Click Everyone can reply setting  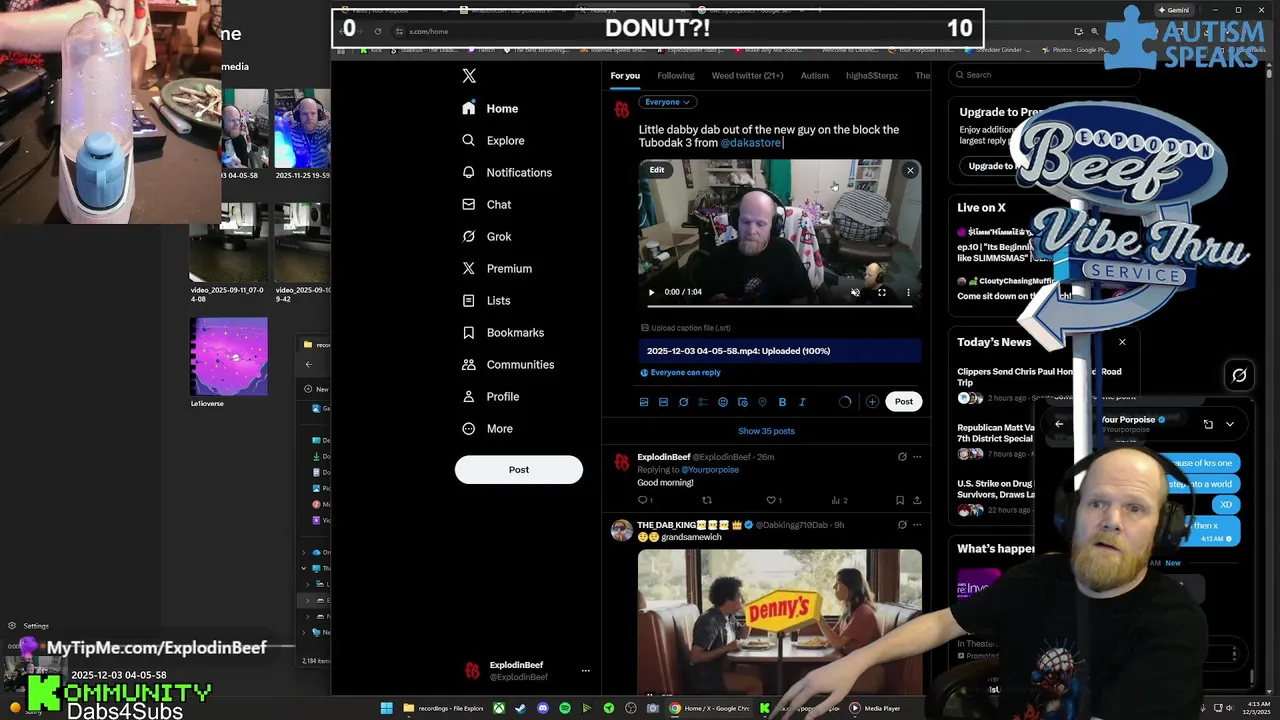click(x=680, y=372)
